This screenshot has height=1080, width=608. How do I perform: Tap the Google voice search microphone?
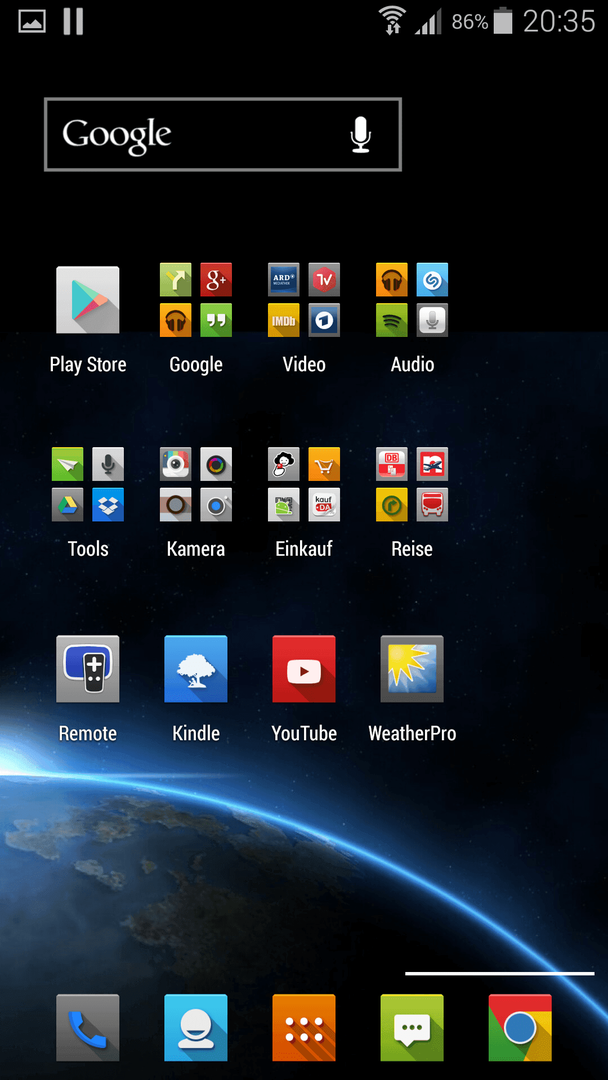tap(360, 134)
